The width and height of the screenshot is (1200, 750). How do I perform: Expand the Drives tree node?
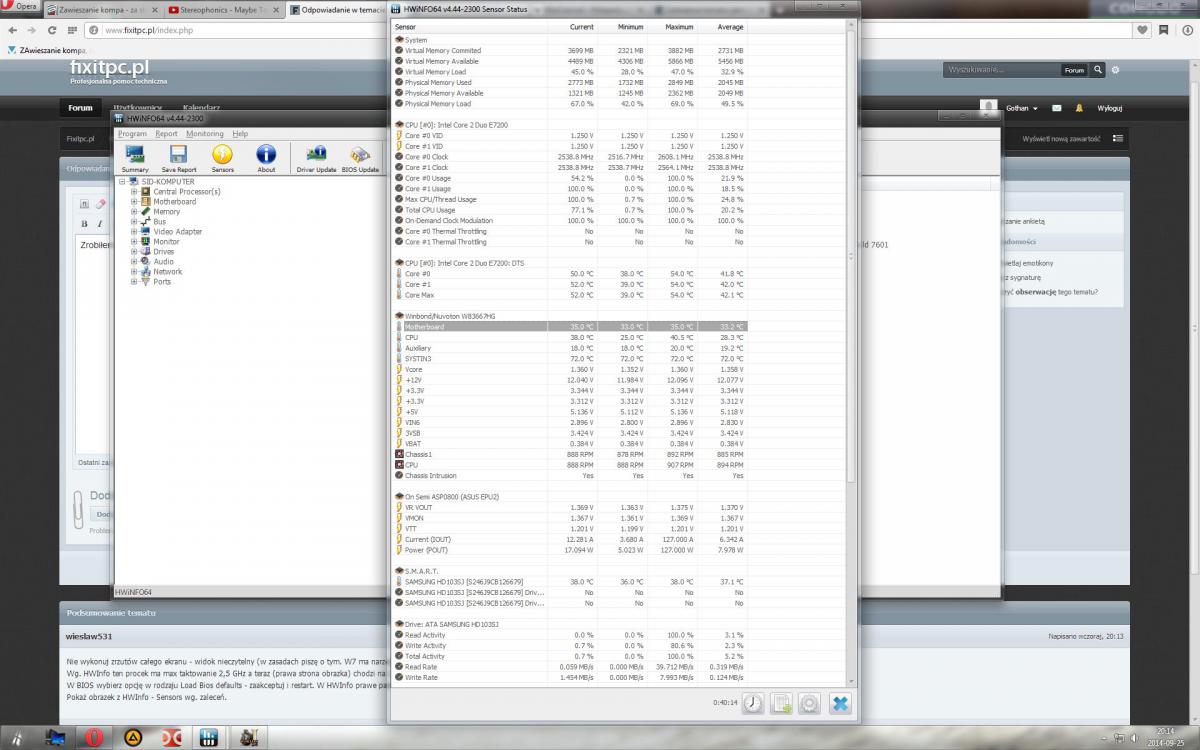click(x=133, y=251)
